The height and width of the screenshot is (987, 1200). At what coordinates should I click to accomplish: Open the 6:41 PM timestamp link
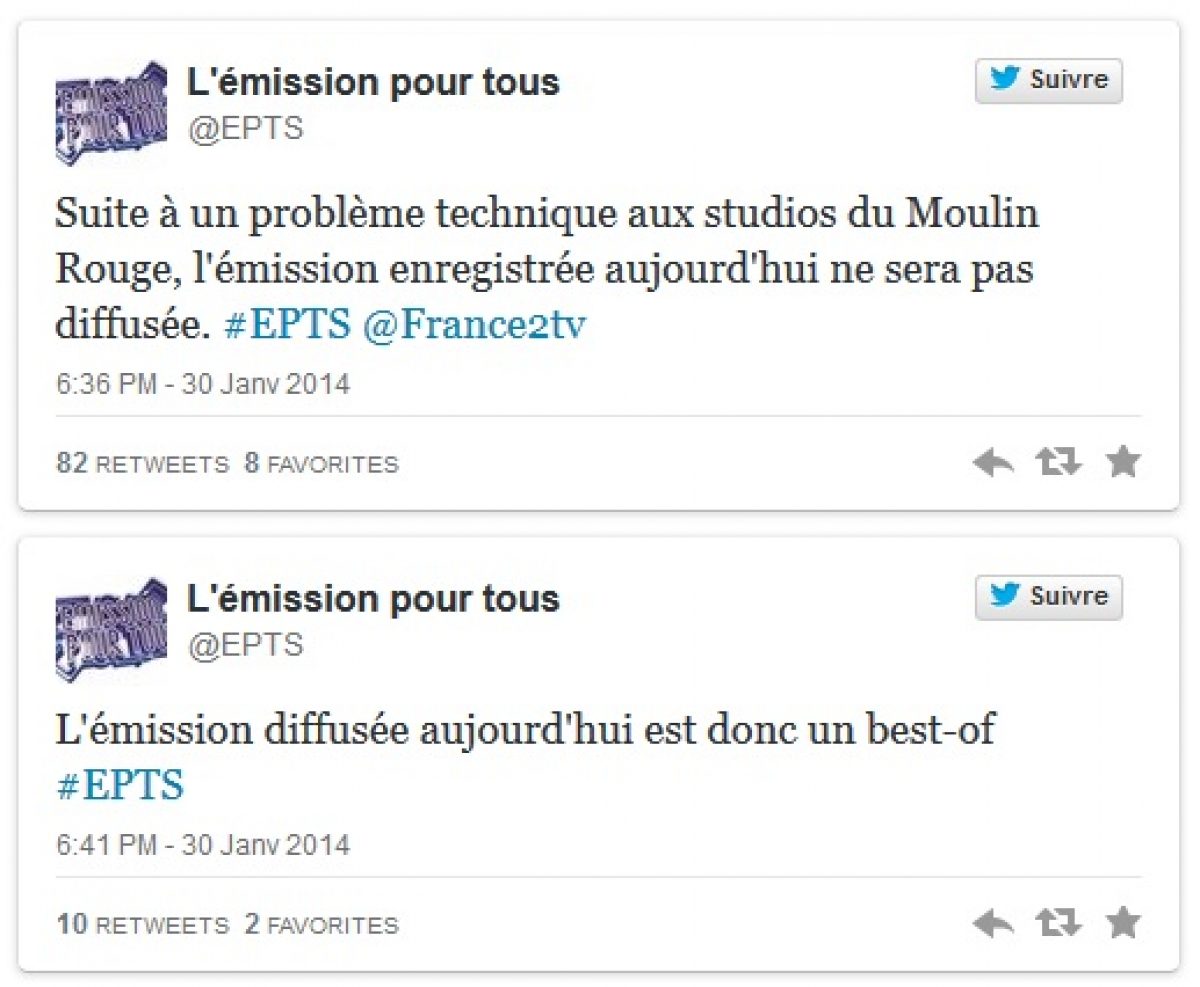203,845
